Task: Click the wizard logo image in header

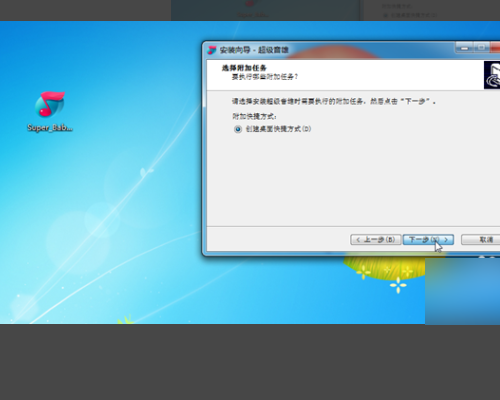Action: pyautogui.click(x=492, y=75)
